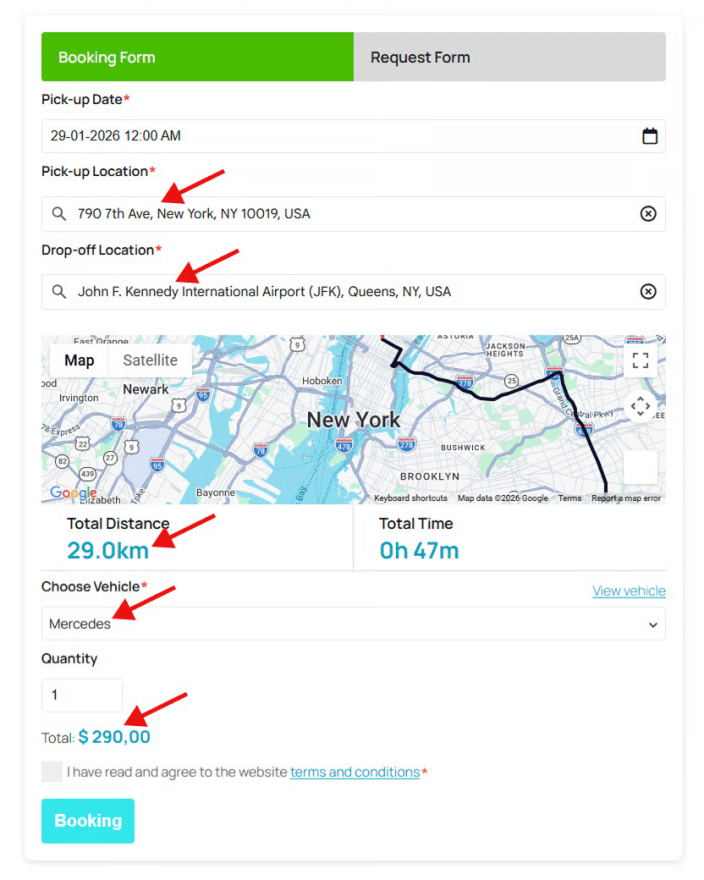Open the map Terms link
The height and width of the screenshot is (880, 704).
click(x=569, y=498)
